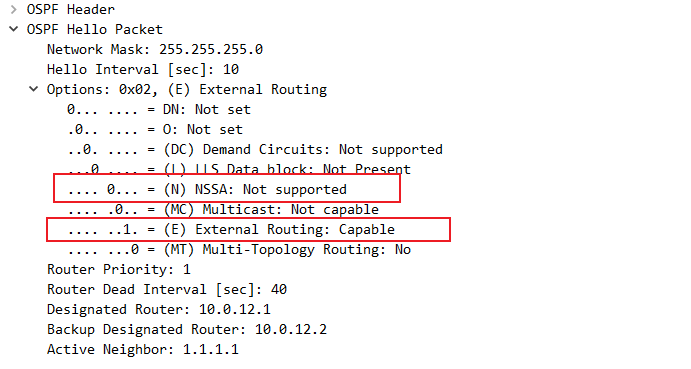The width and height of the screenshot is (691, 369).
Task: Select the DN: Not set bit row
Action: point(159,109)
